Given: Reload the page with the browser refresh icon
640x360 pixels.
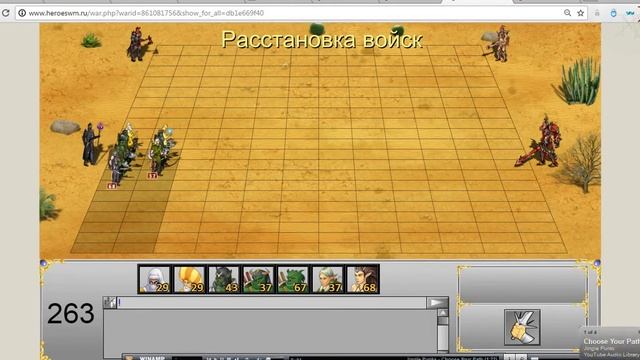Looking at the screenshot, I should [x=6, y=13].
